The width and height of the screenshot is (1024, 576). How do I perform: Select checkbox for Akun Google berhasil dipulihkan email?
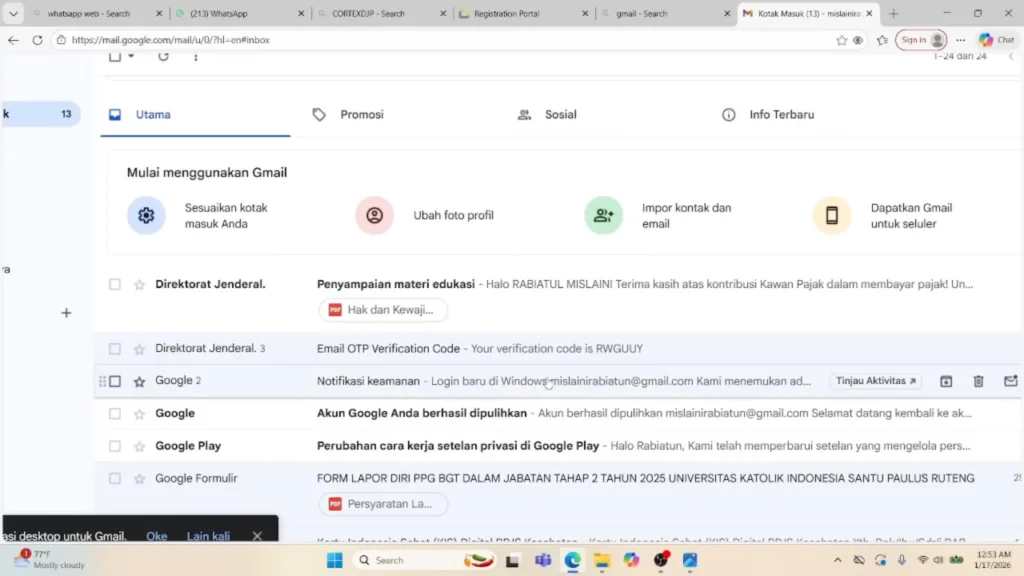coord(115,413)
